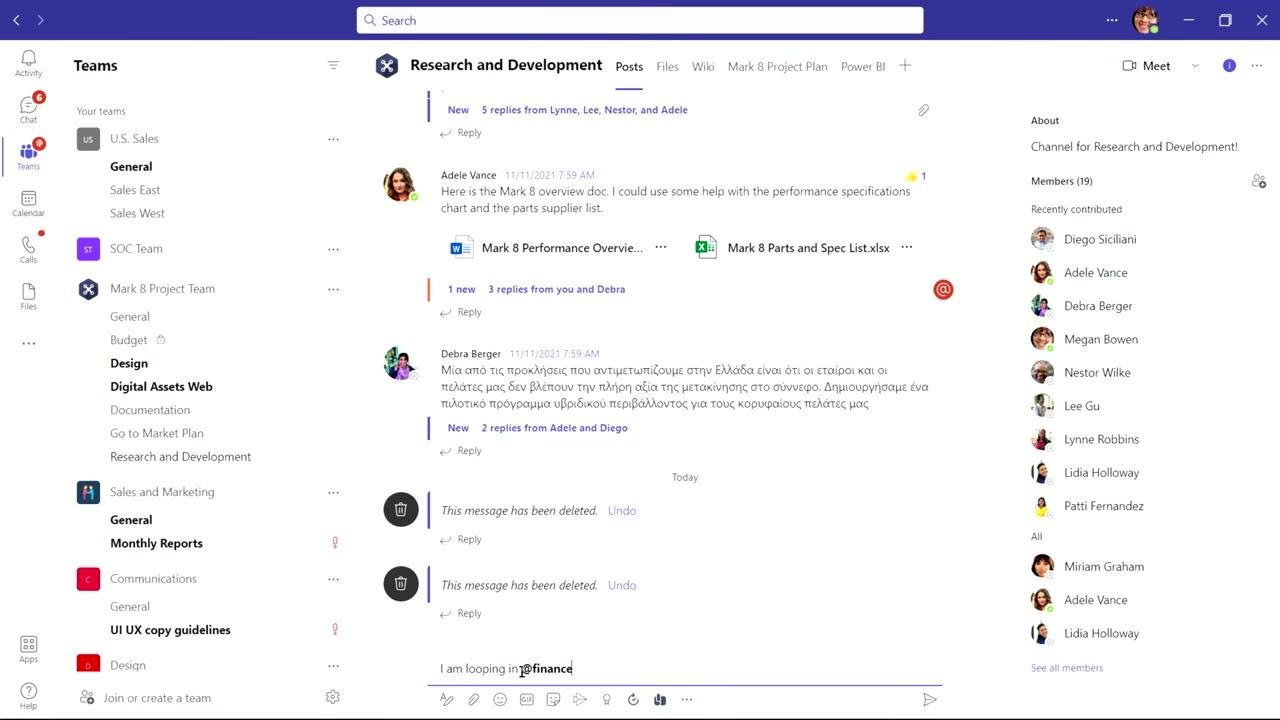The image size is (1280, 720).
Task: Click the message compose box
Action: (685, 668)
